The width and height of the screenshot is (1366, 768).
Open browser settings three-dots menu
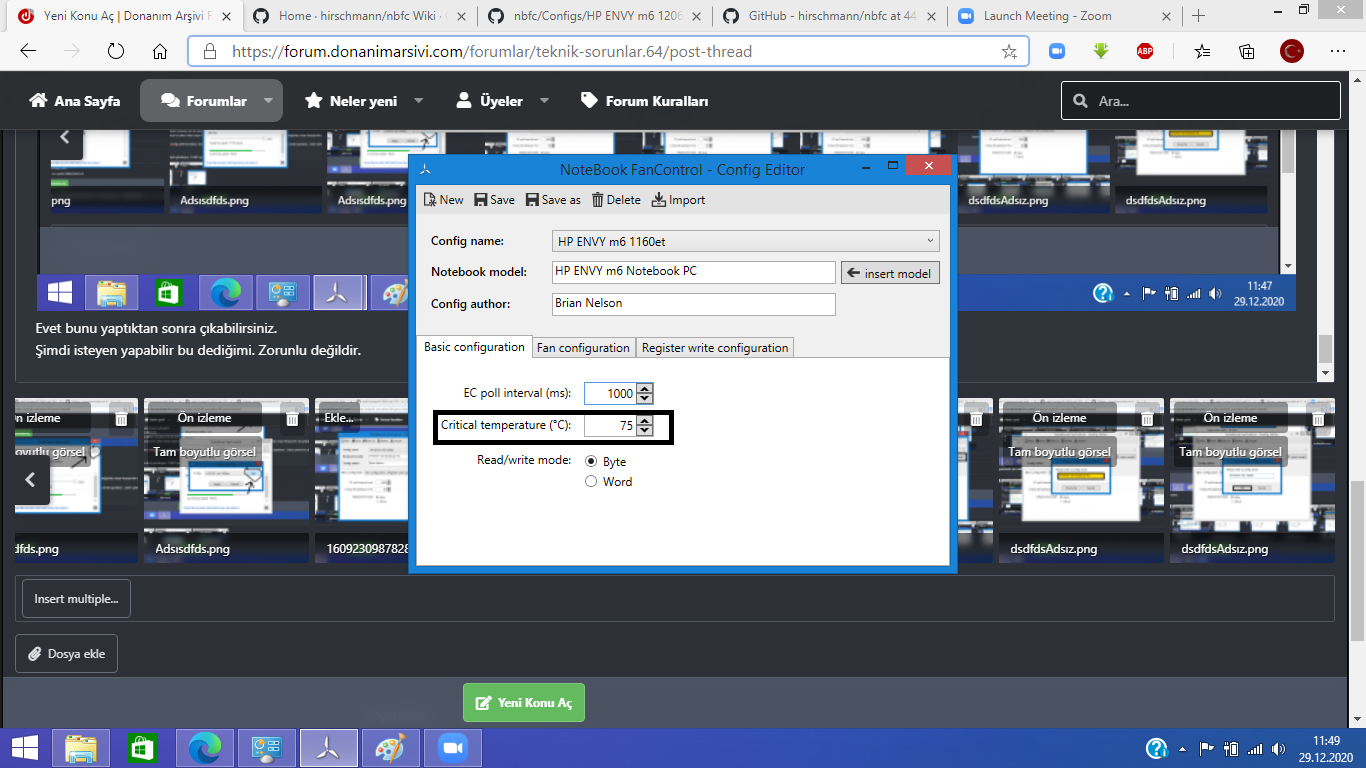point(1338,51)
